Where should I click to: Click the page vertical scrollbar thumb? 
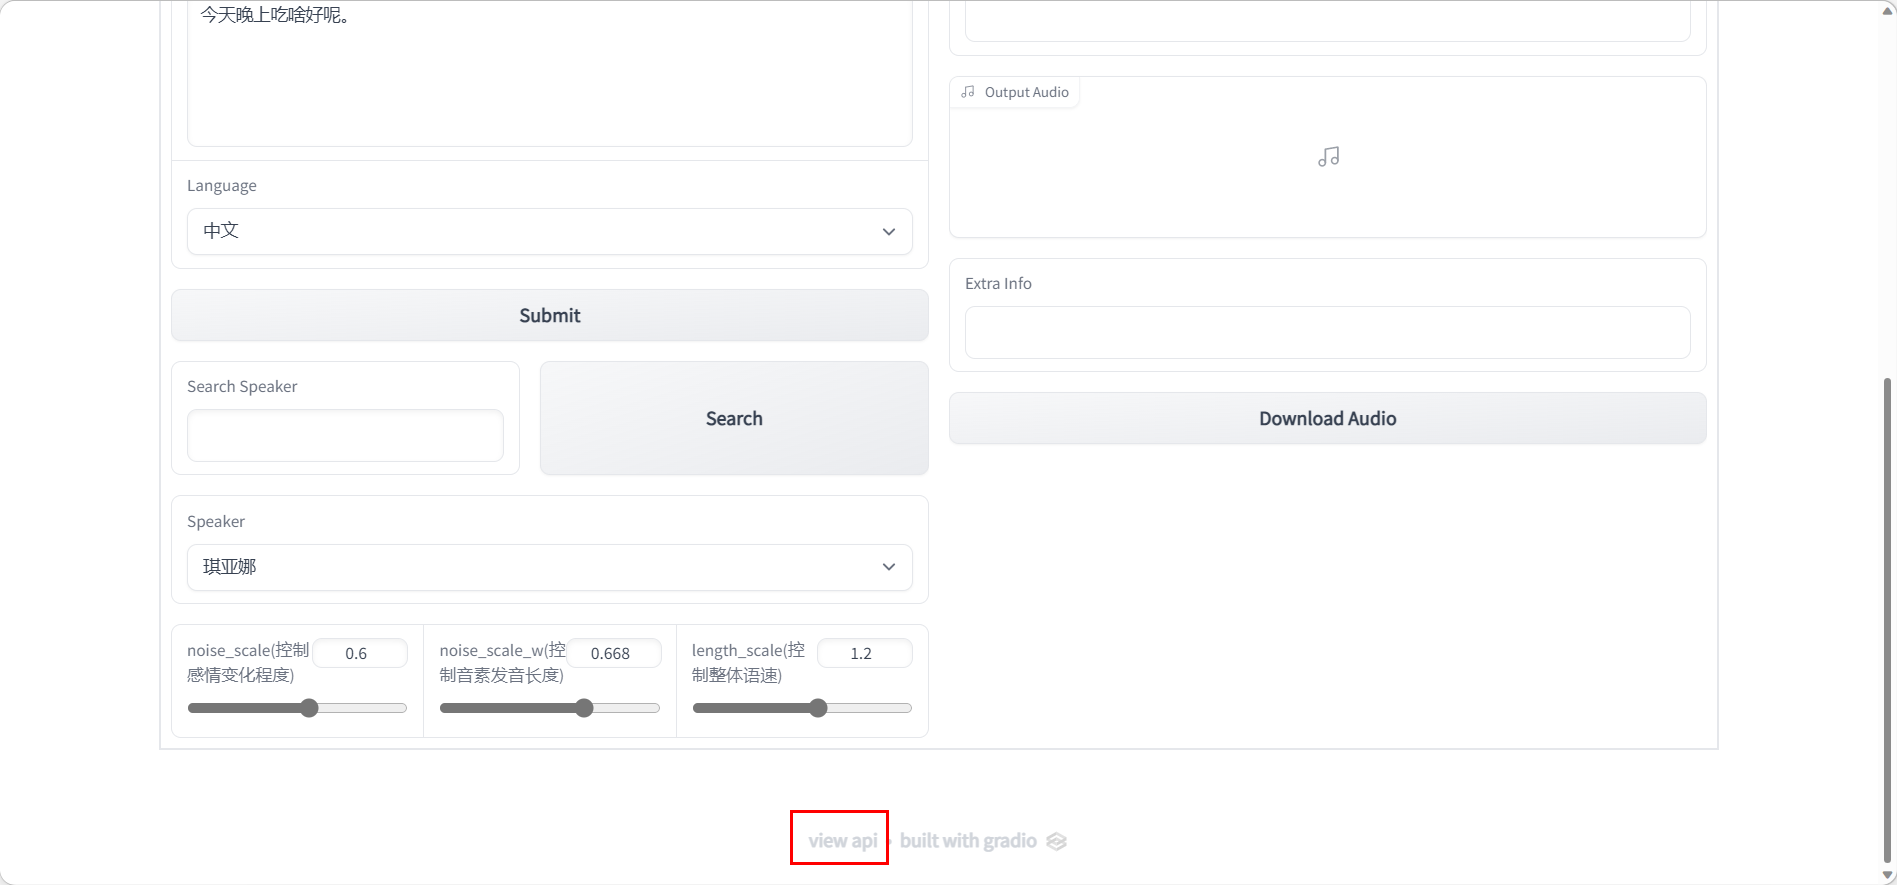[1887, 620]
